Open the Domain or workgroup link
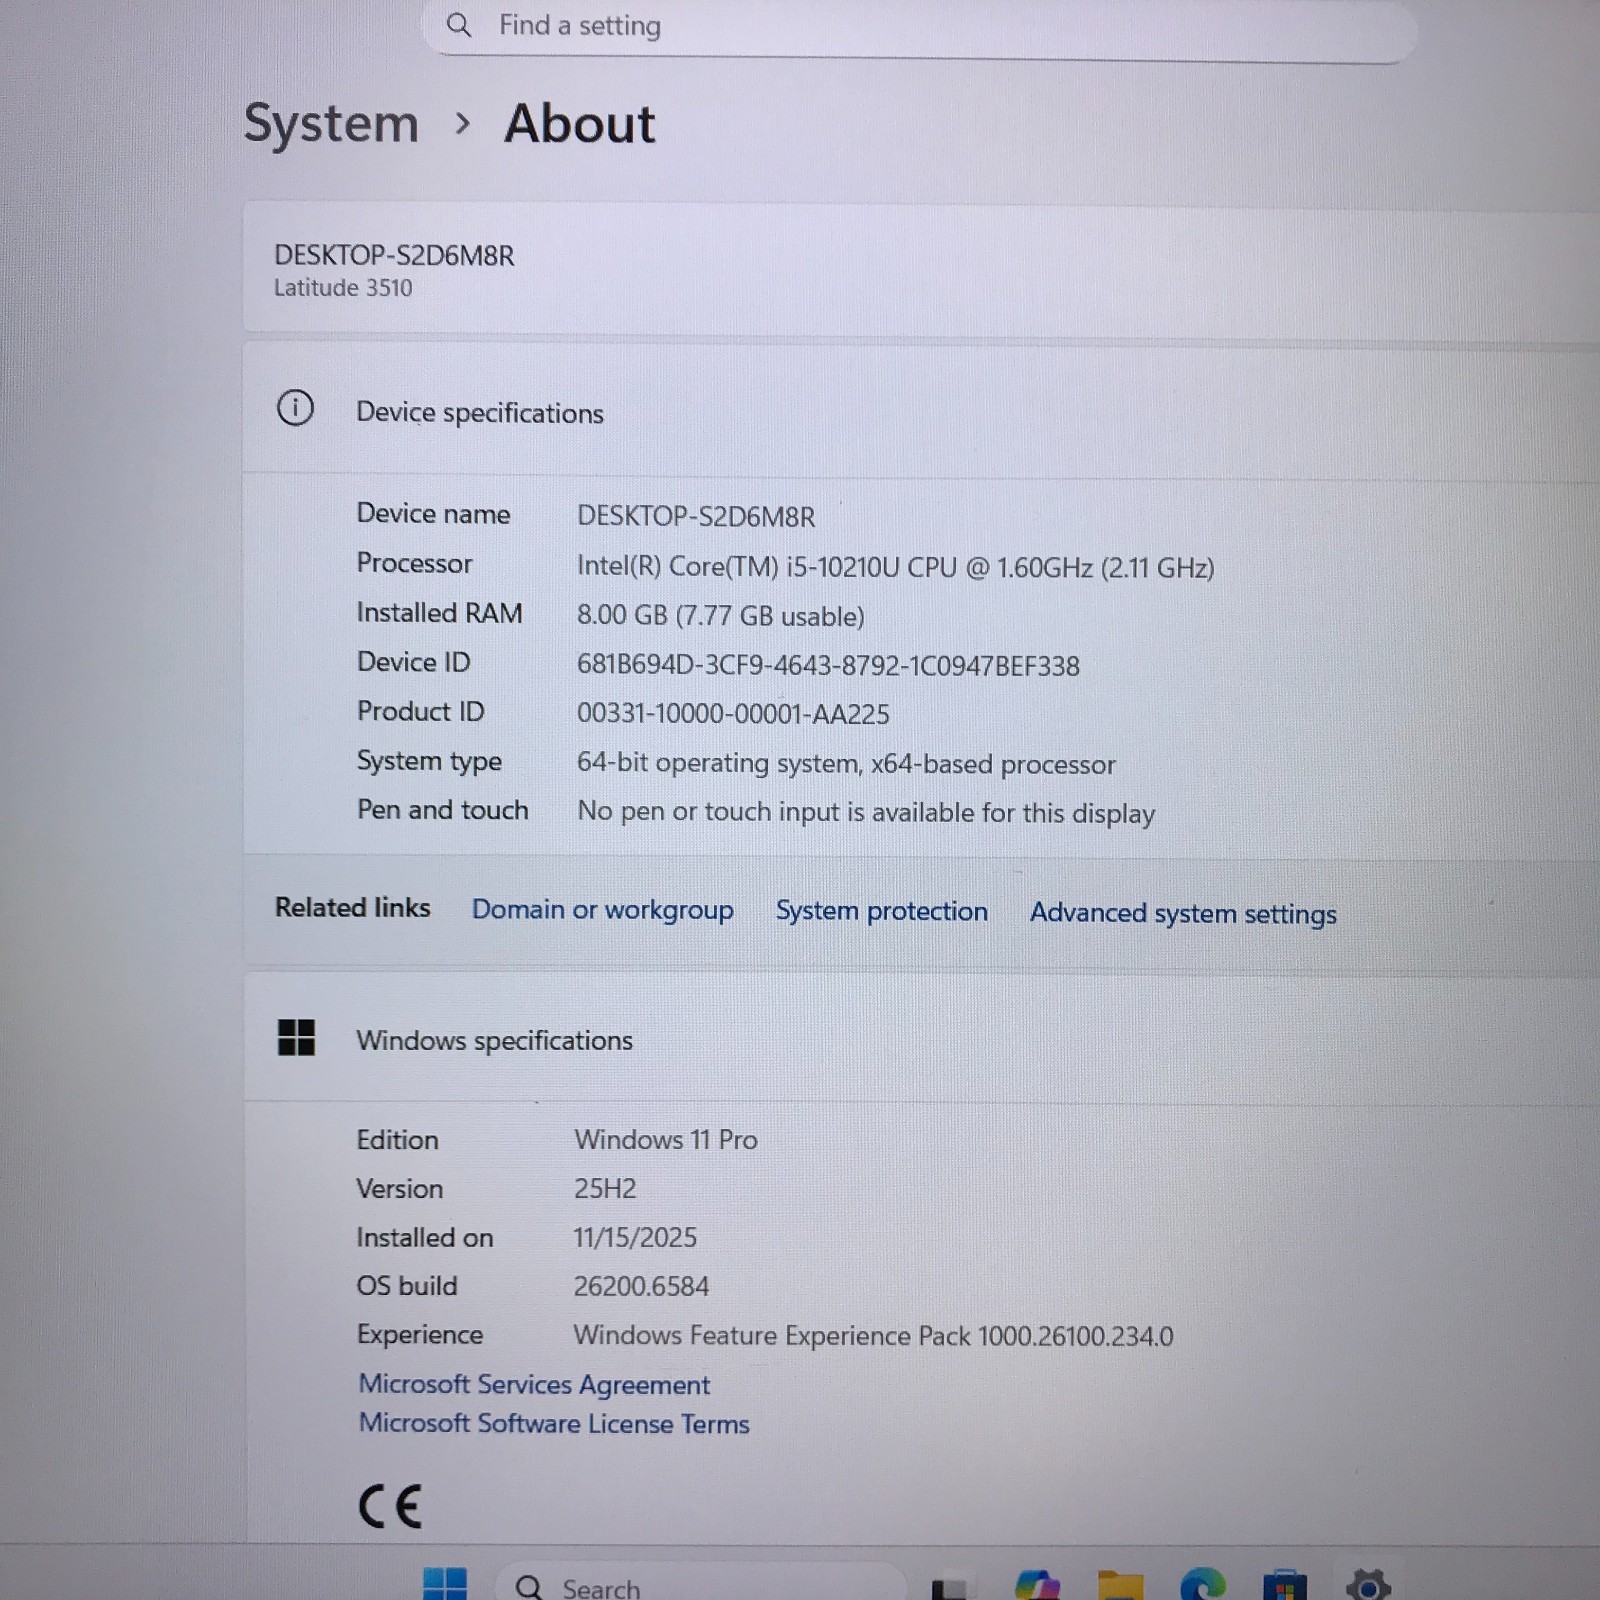This screenshot has width=1600, height=1600. tap(602, 909)
